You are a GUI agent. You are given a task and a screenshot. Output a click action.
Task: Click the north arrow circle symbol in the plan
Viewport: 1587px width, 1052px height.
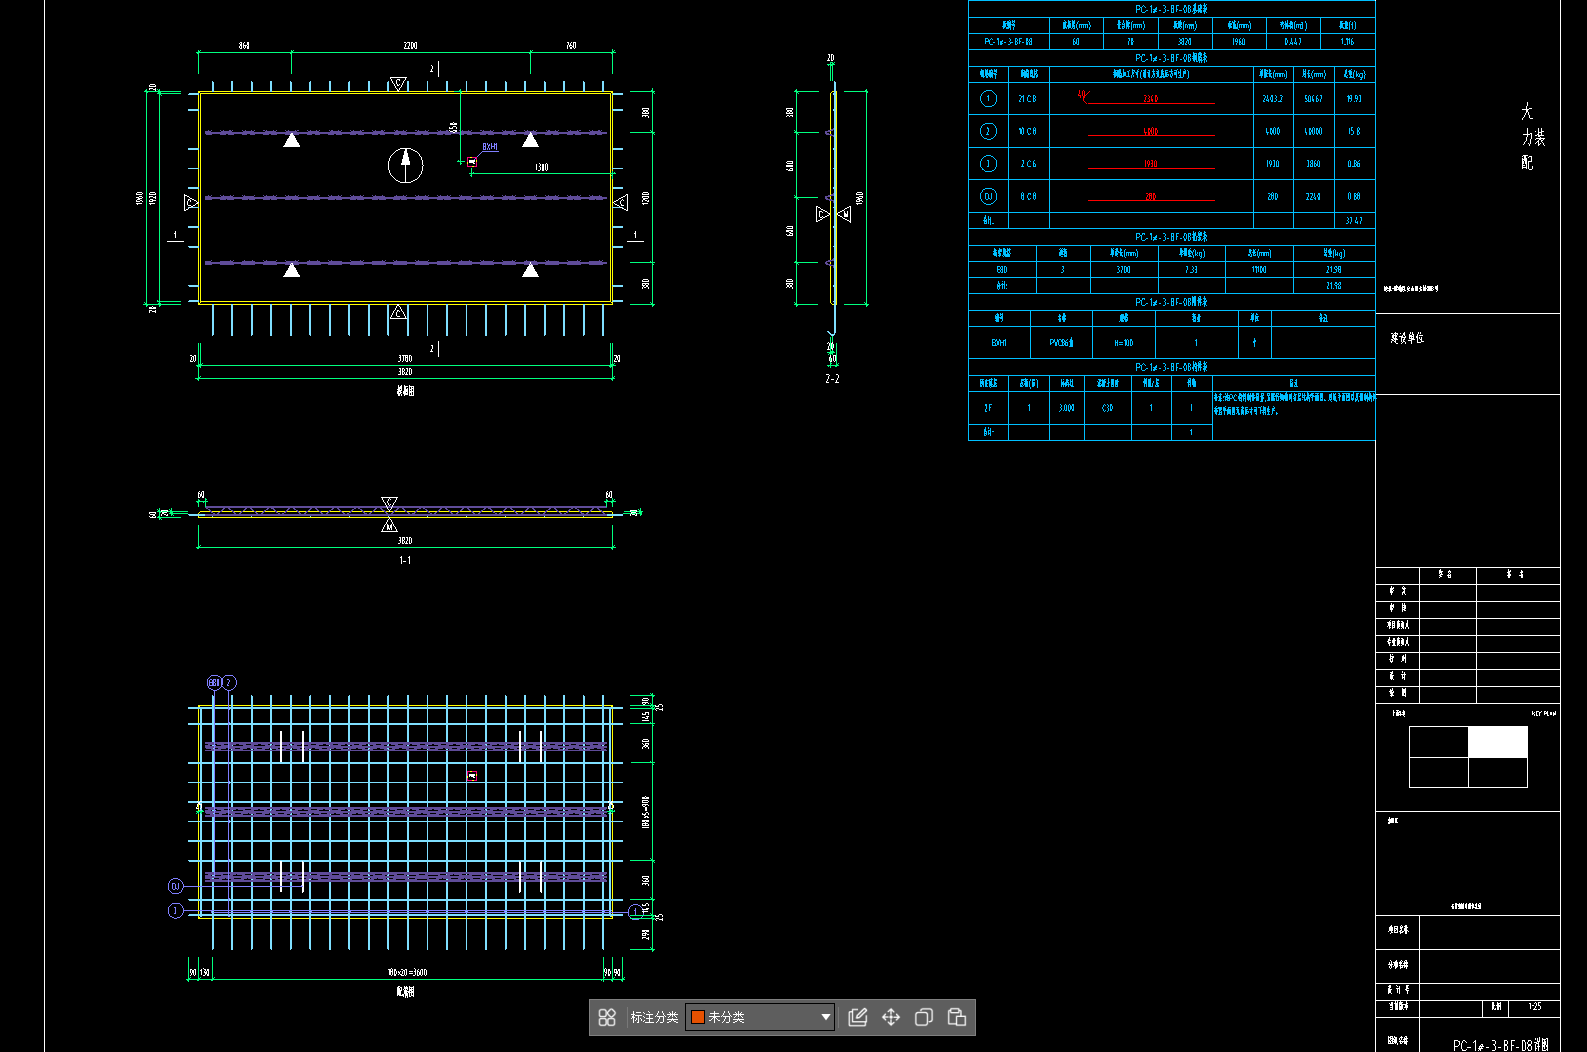pyautogui.click(x=405, y=165)
